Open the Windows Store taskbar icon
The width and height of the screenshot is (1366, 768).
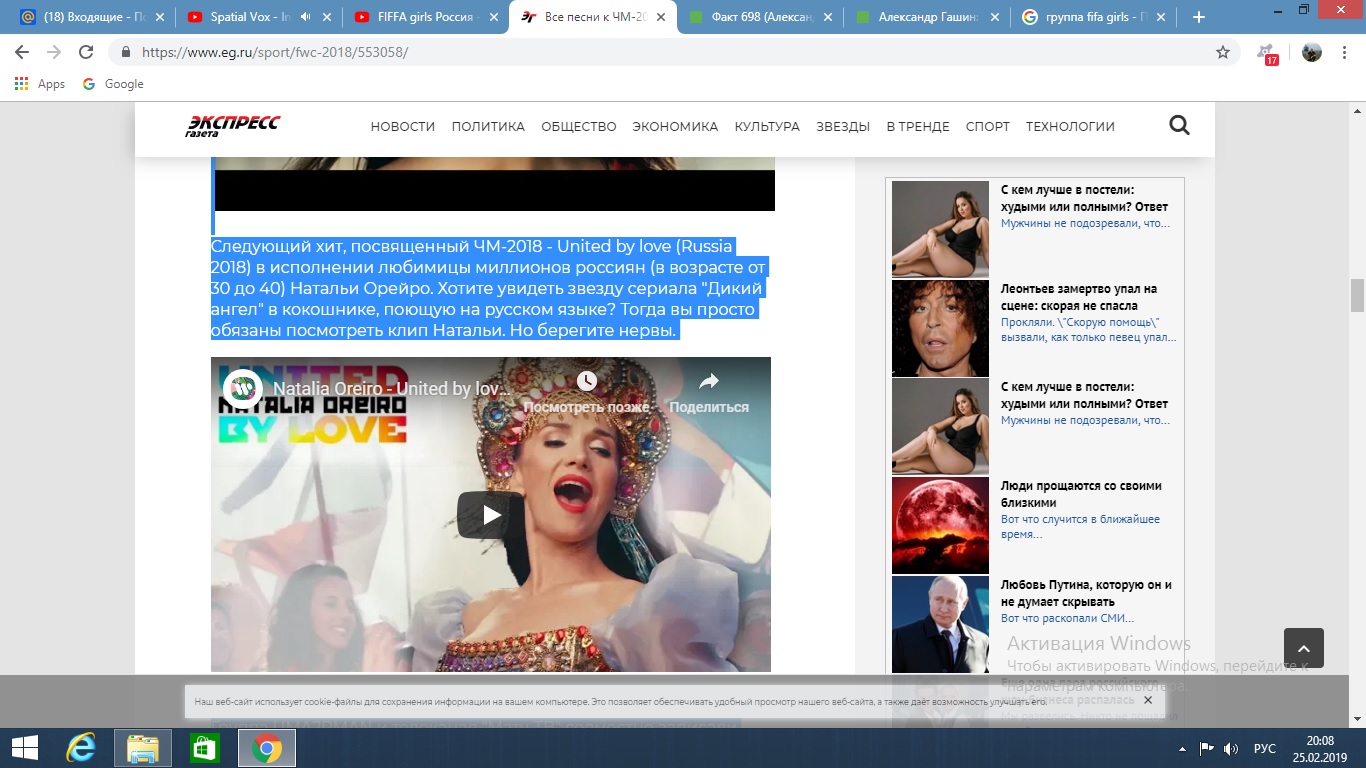click(x=205, y=748)
